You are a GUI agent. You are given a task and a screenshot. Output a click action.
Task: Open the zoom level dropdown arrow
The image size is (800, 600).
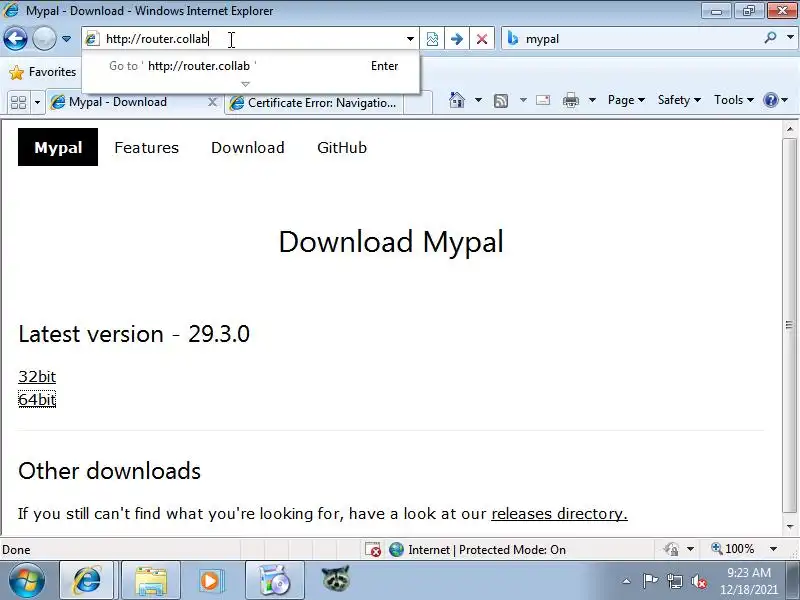click(x=773, y=549)
